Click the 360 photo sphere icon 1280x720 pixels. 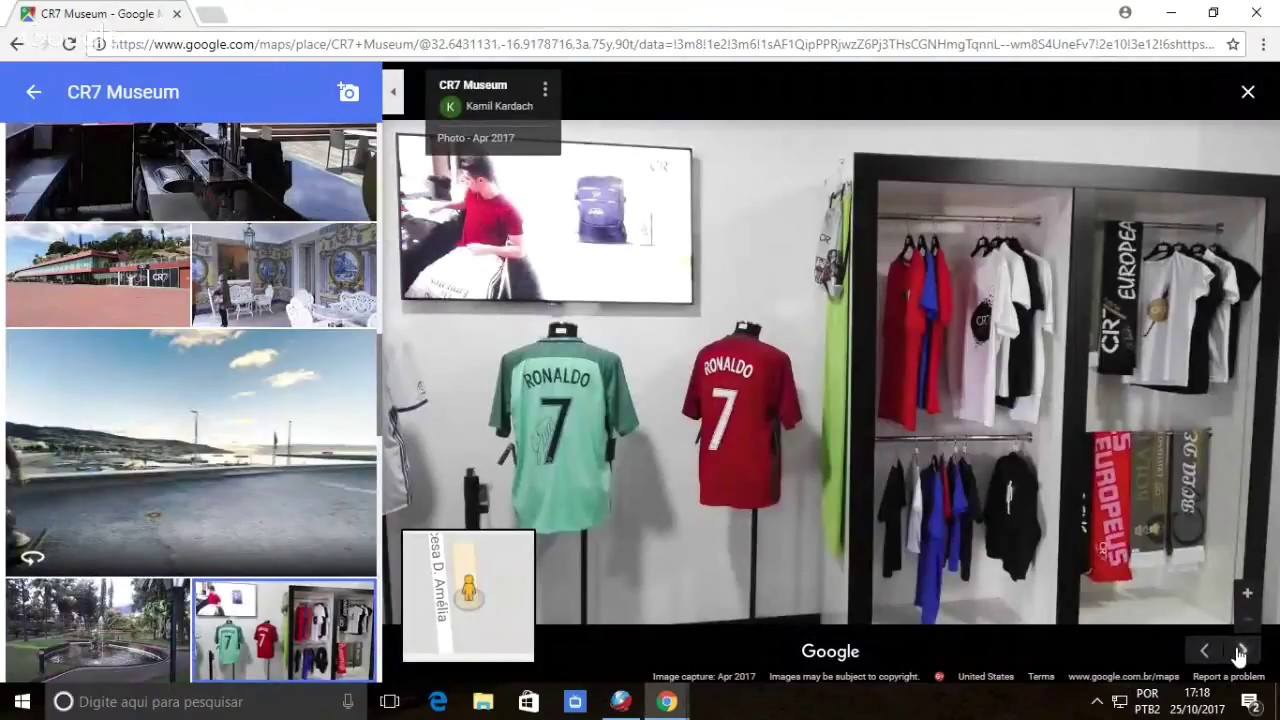32,558
